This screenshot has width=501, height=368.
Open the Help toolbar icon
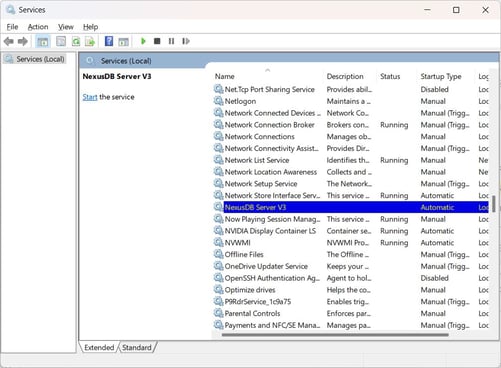coord(109,41)
